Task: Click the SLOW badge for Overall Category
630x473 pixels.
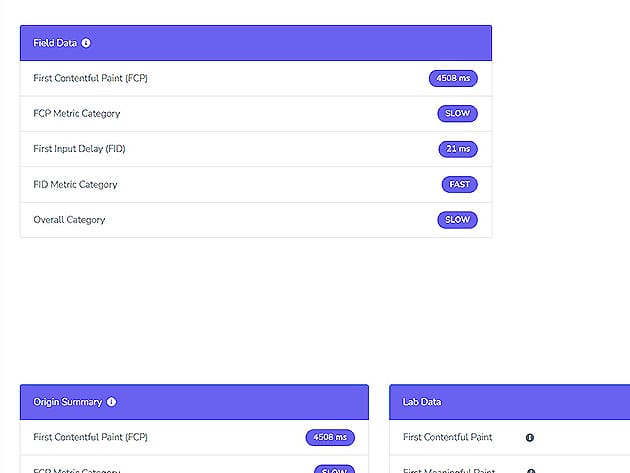Action: pos(457,219)
